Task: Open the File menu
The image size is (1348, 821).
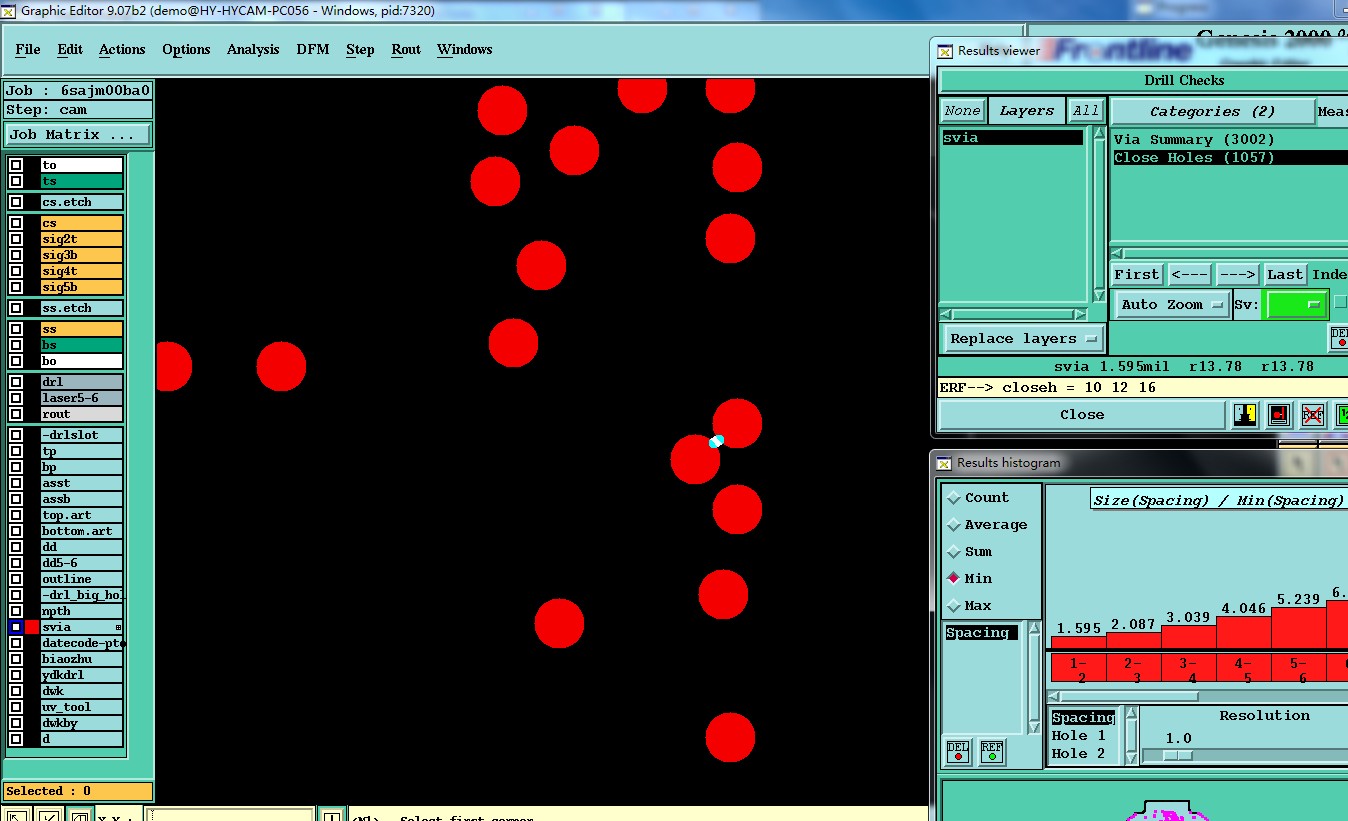Action: click(28, 49)
